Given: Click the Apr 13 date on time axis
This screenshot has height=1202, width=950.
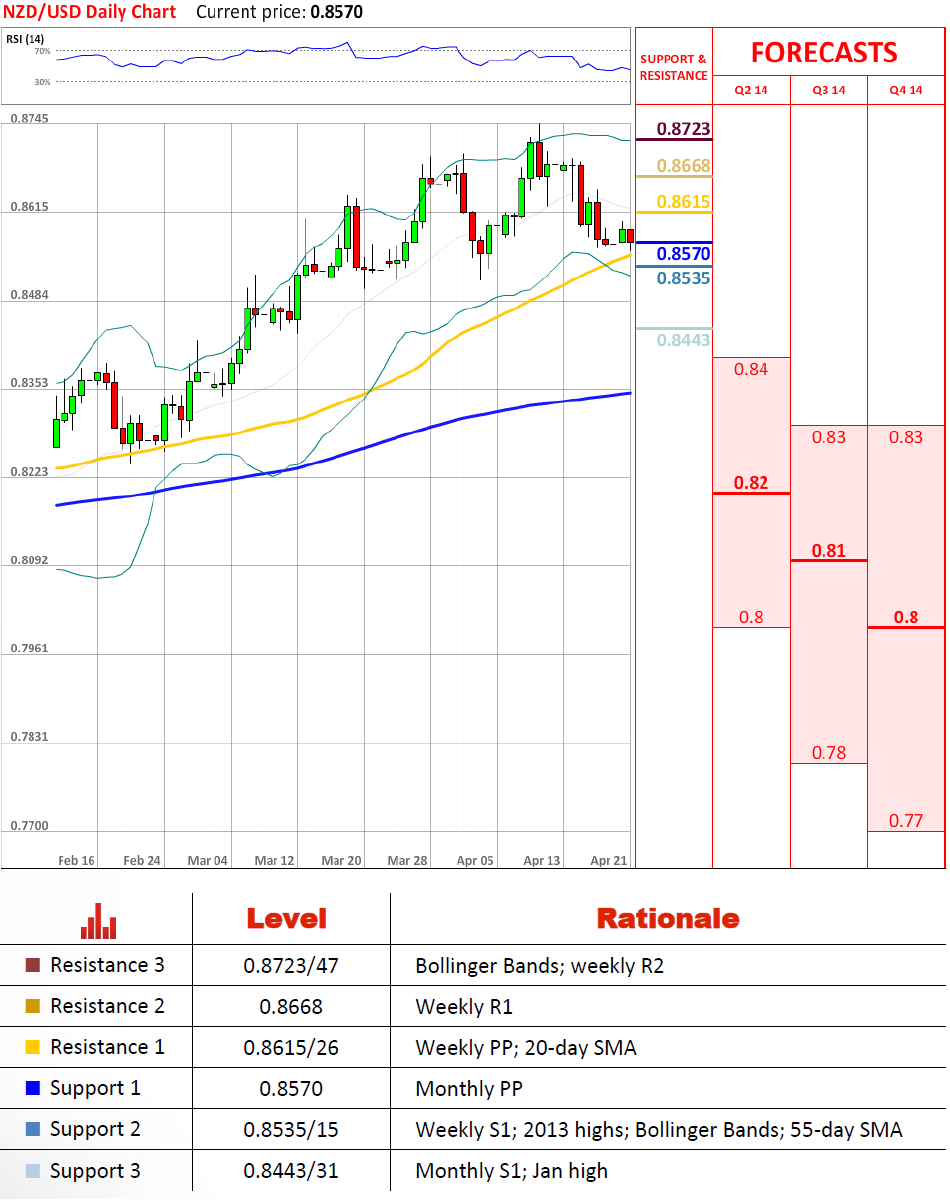Looking at the screenshot, I should (541, 860).
